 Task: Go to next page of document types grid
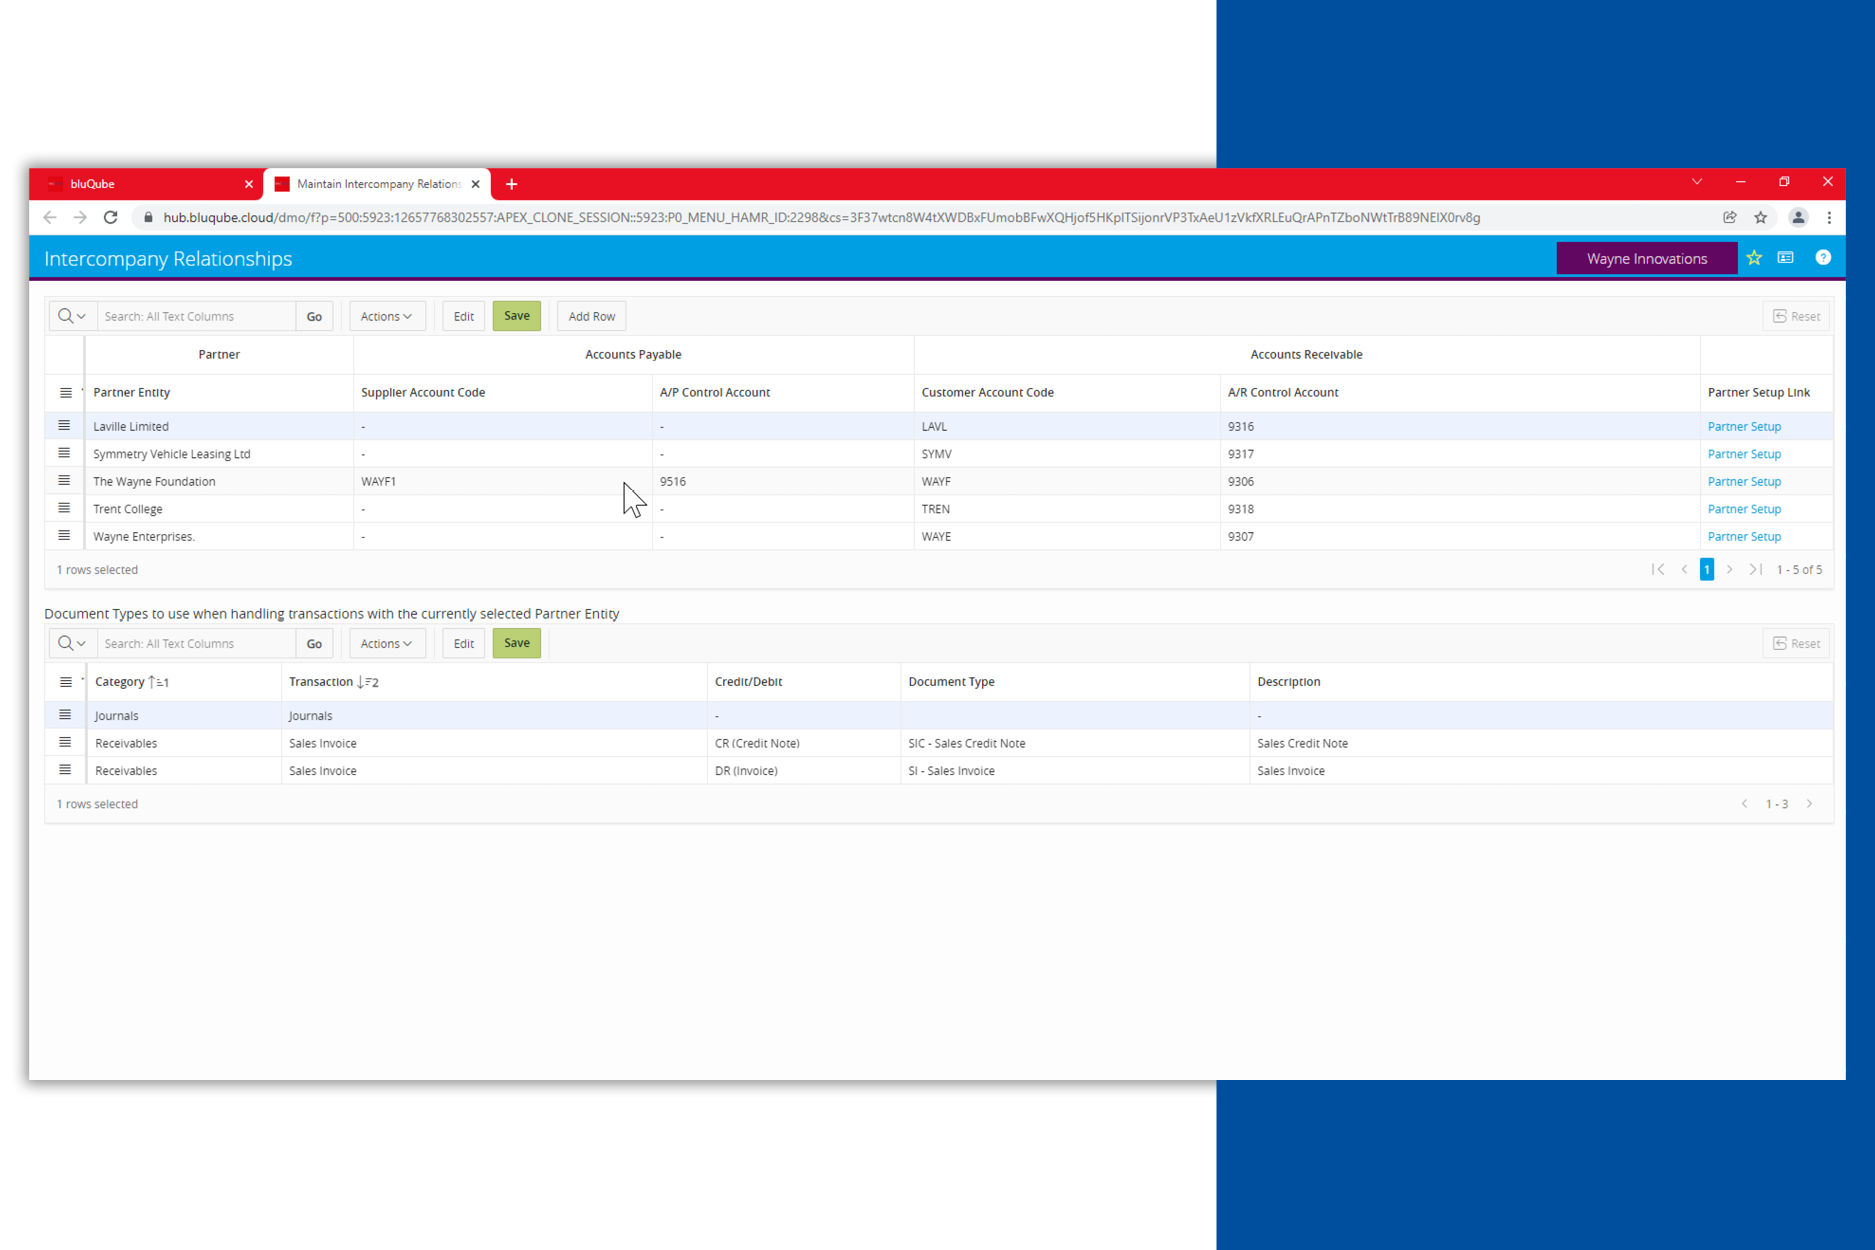click(x=1809, y=804)
